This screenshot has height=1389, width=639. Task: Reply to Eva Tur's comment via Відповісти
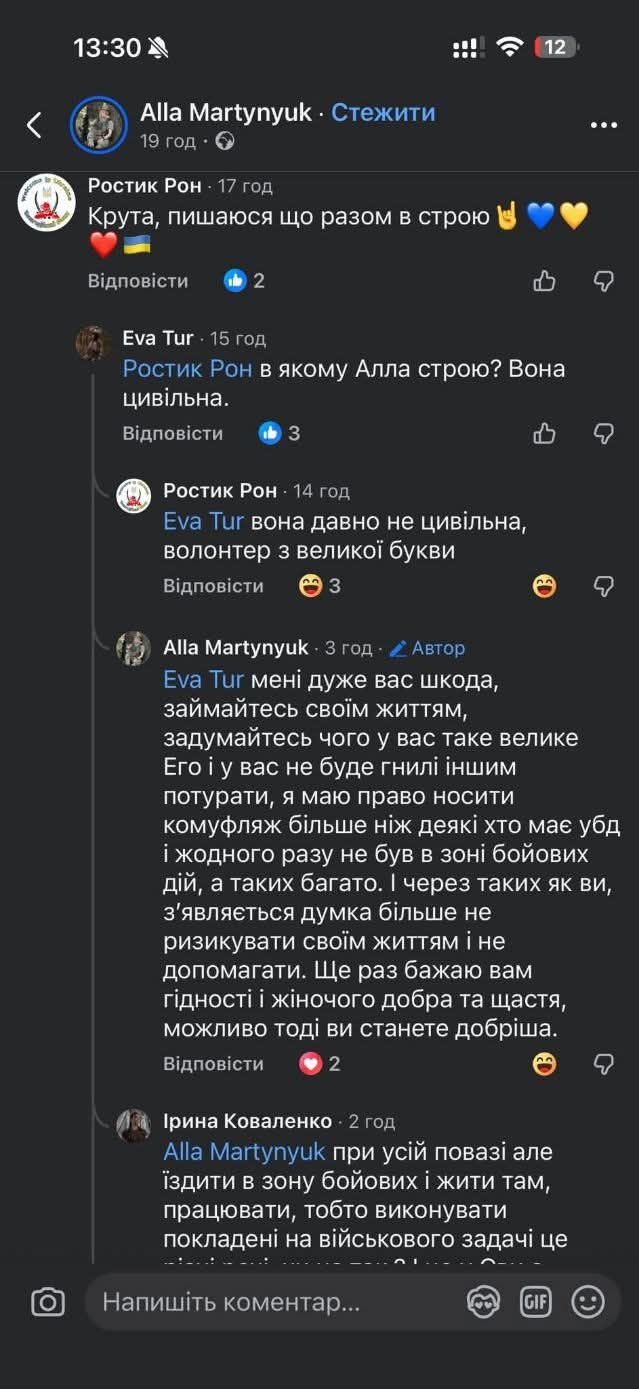click(x=172, y=433)
